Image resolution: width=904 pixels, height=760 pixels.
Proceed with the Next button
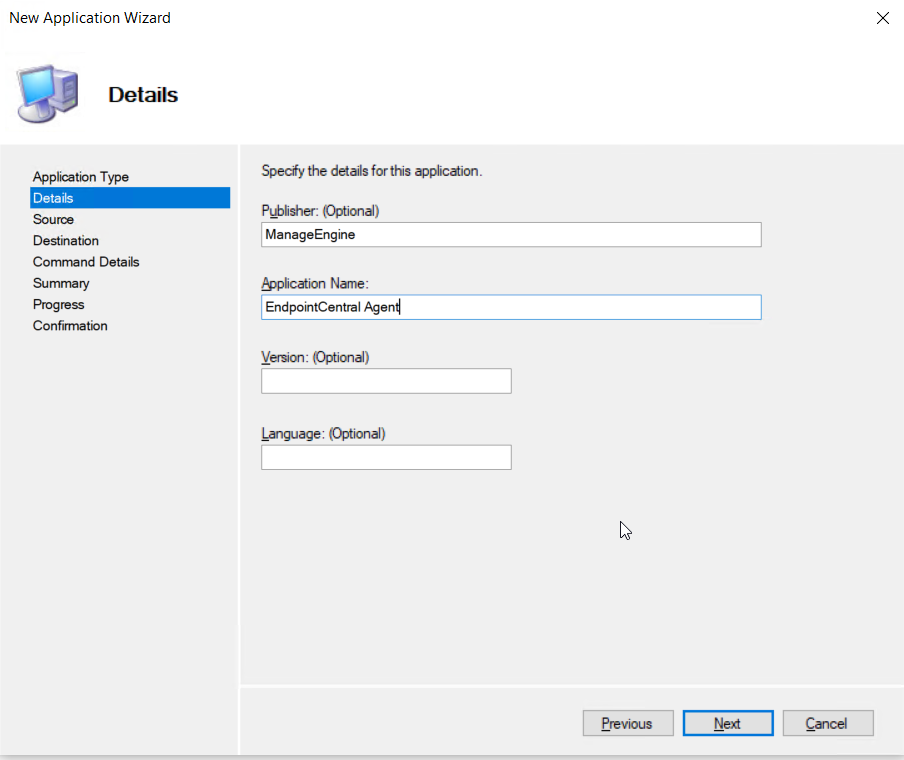tap(728, 723)
